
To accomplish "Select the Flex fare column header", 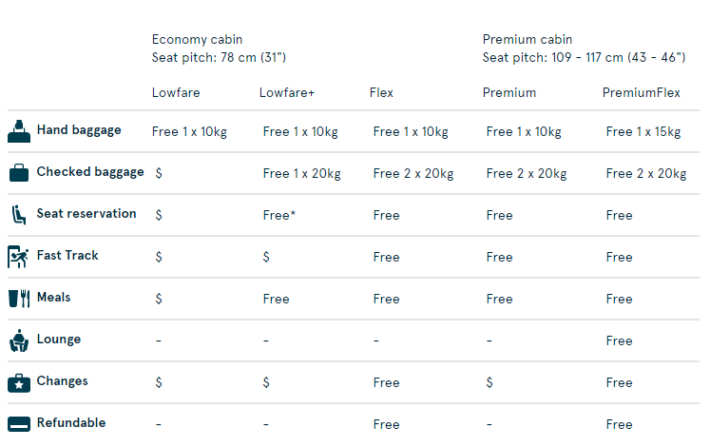I will (x=381, y=93).
